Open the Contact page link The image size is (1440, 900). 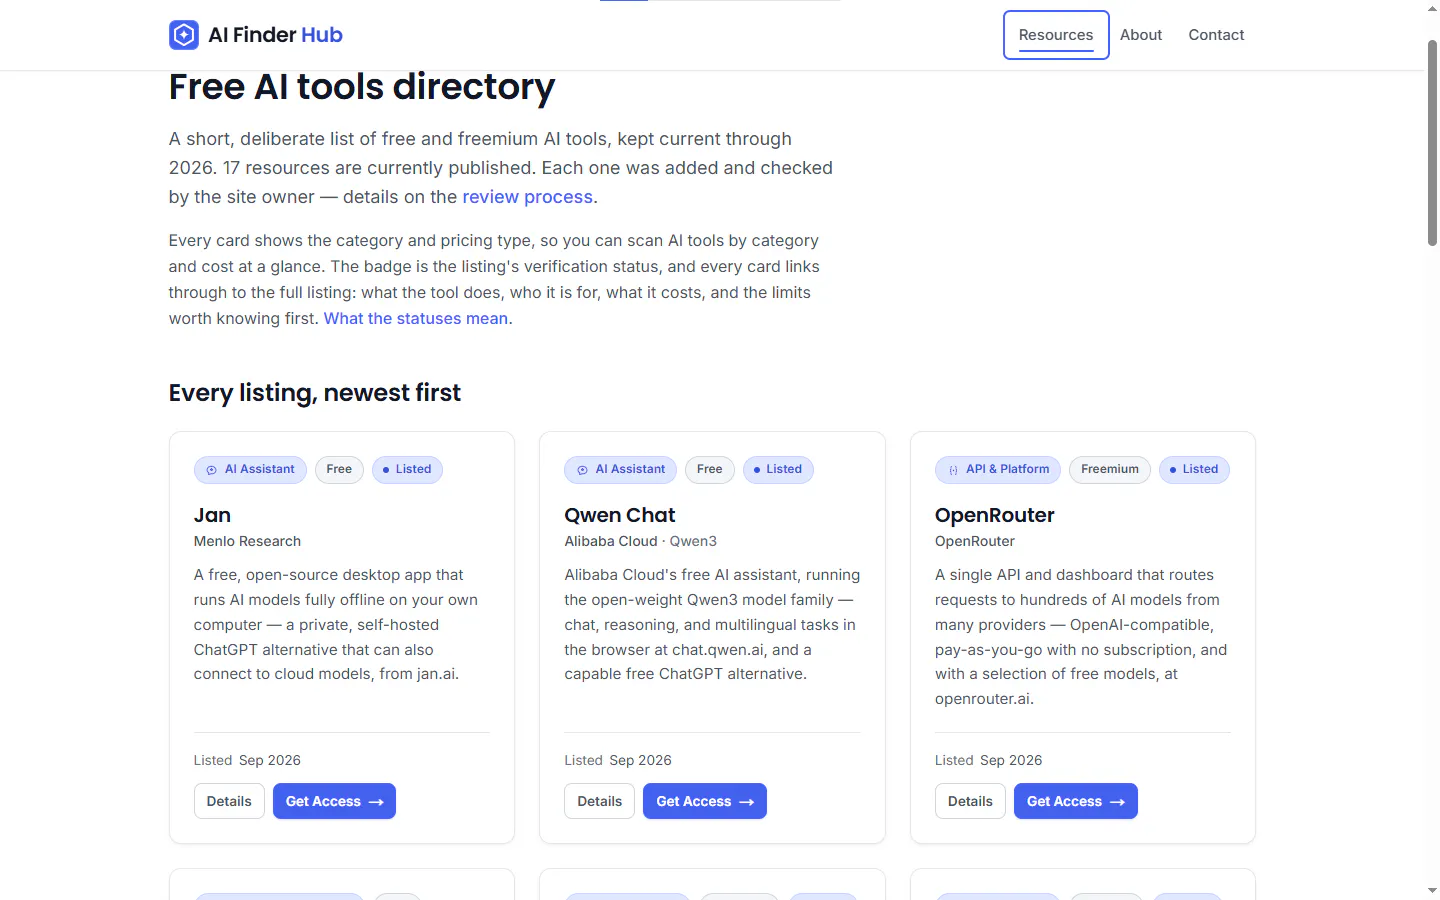(x=1216, y=35)
